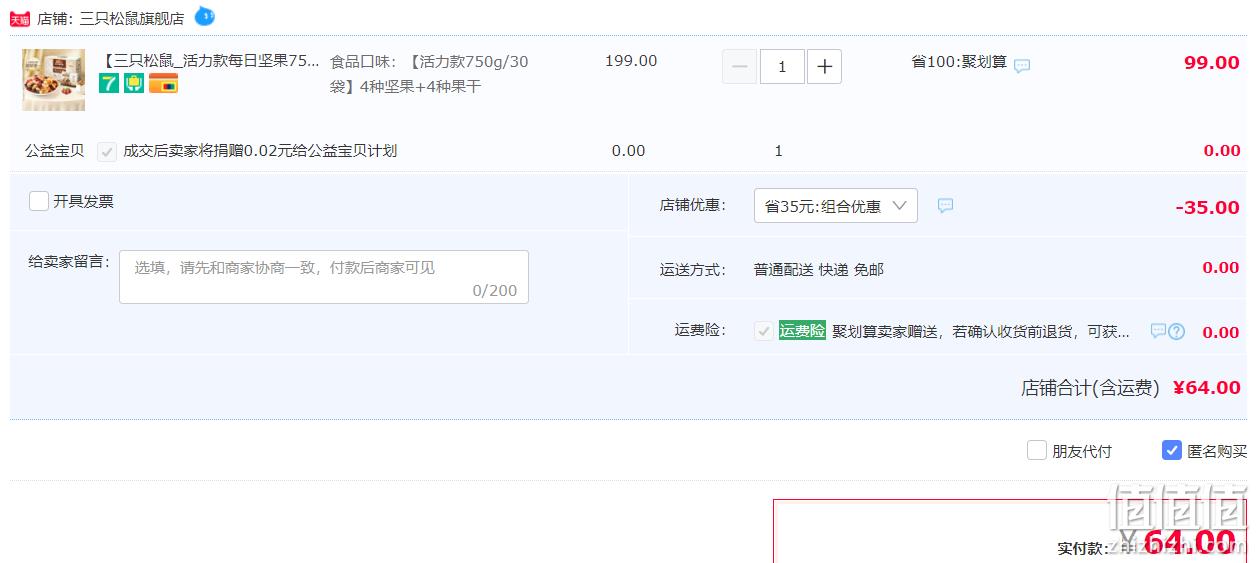This screenshot has width=1257, height=563.
Task: Open Wangwang chat with the shop
Action: click(204, 16)
